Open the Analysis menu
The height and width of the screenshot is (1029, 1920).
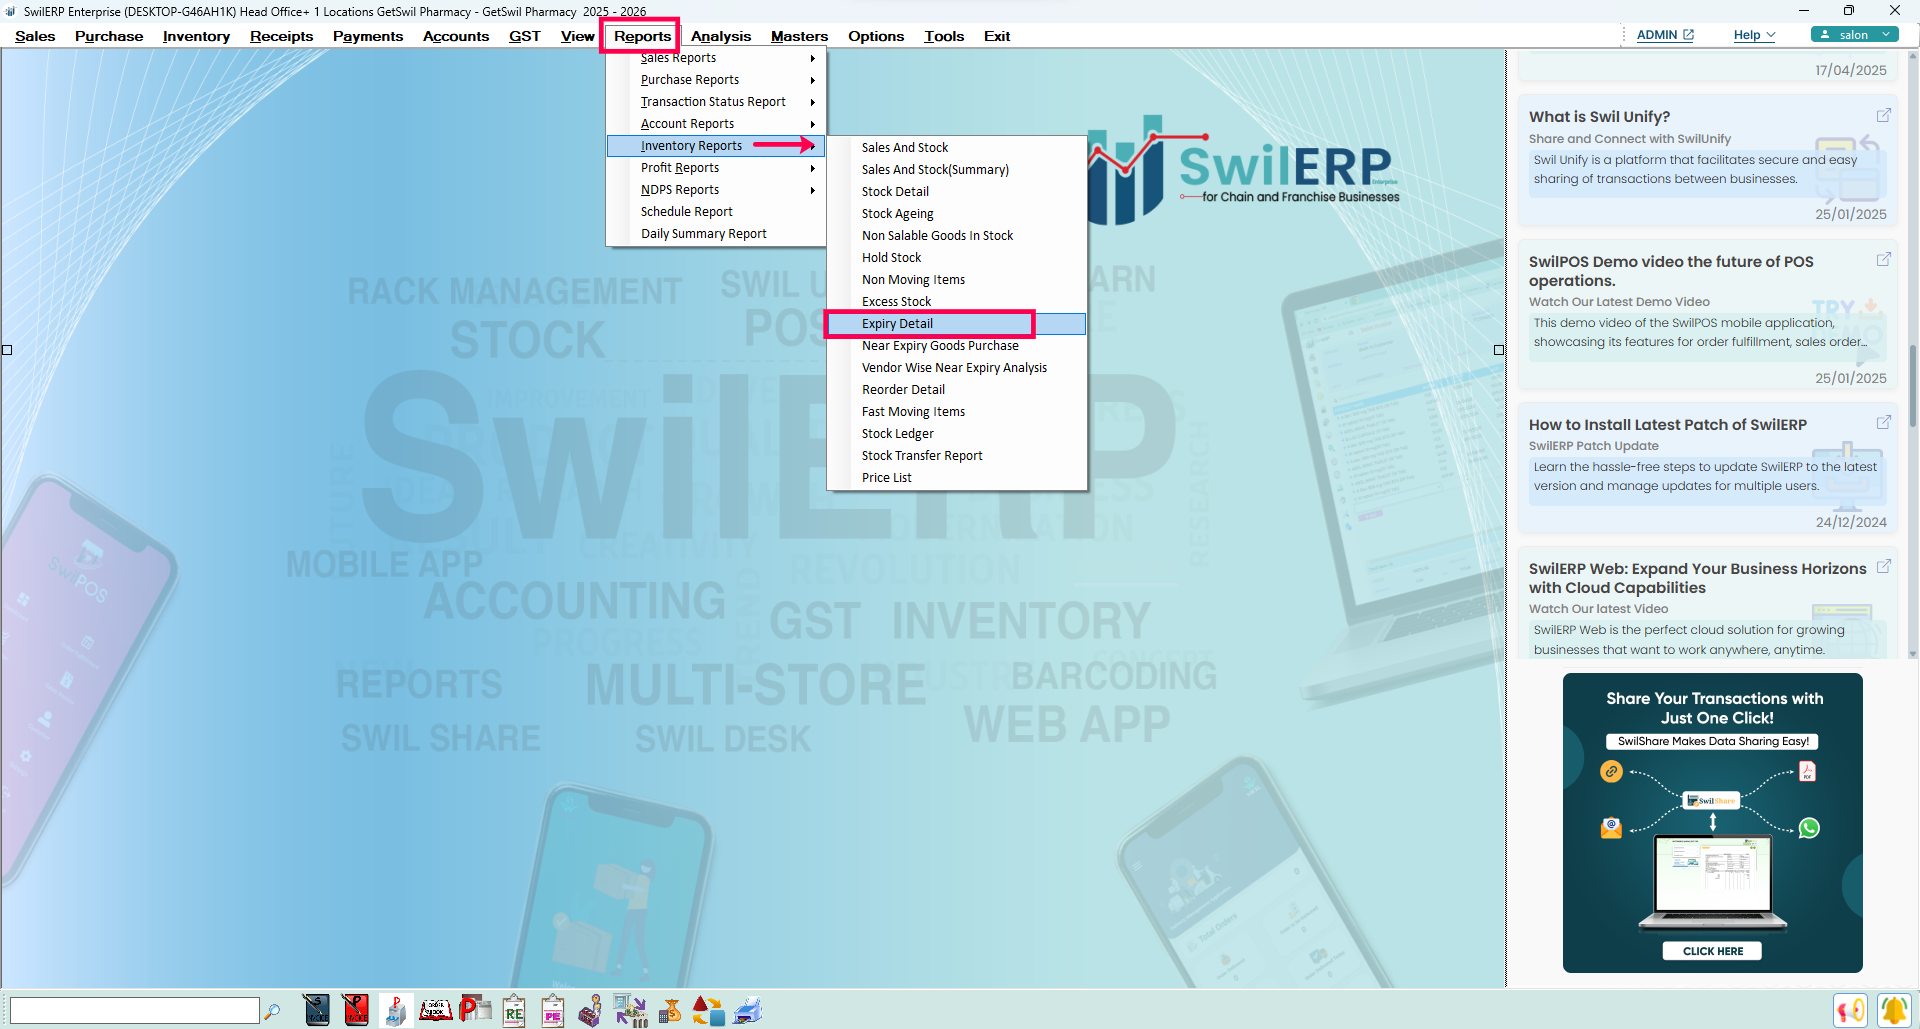(x=720, y=36)
